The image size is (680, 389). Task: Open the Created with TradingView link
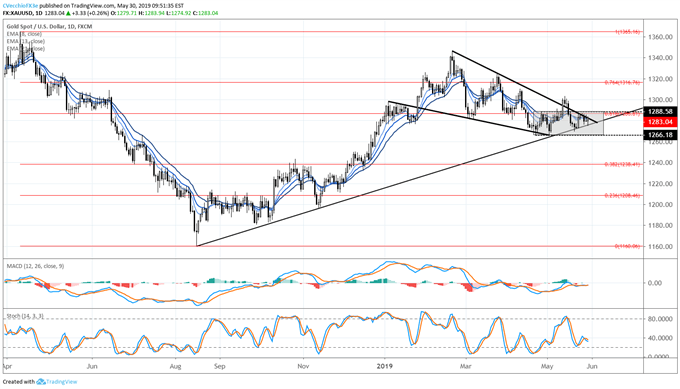(40, 382)
